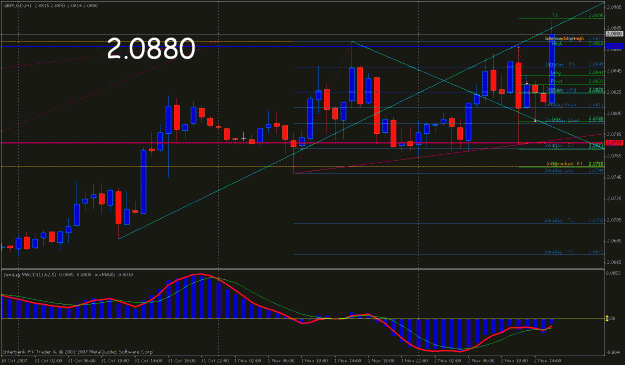Select the current price tag on price axis
This screenshot has height=365, width=625.
click(614, 34)
